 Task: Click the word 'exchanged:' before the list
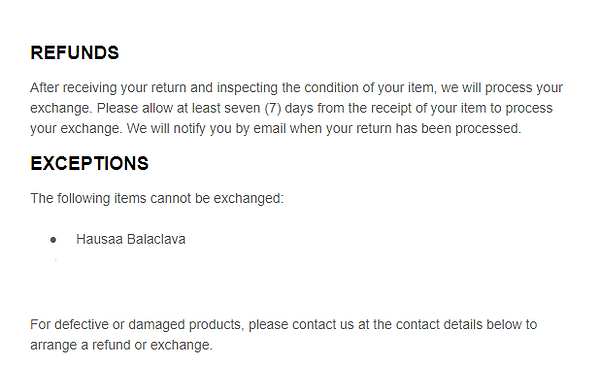tap(248, 199)
